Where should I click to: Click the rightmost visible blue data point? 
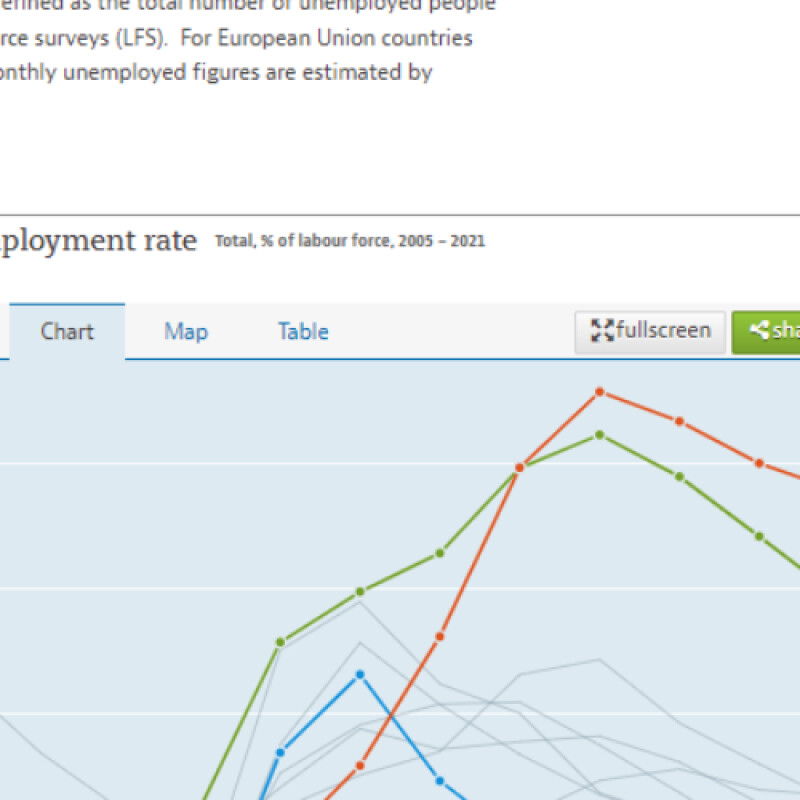coord(439,779)
